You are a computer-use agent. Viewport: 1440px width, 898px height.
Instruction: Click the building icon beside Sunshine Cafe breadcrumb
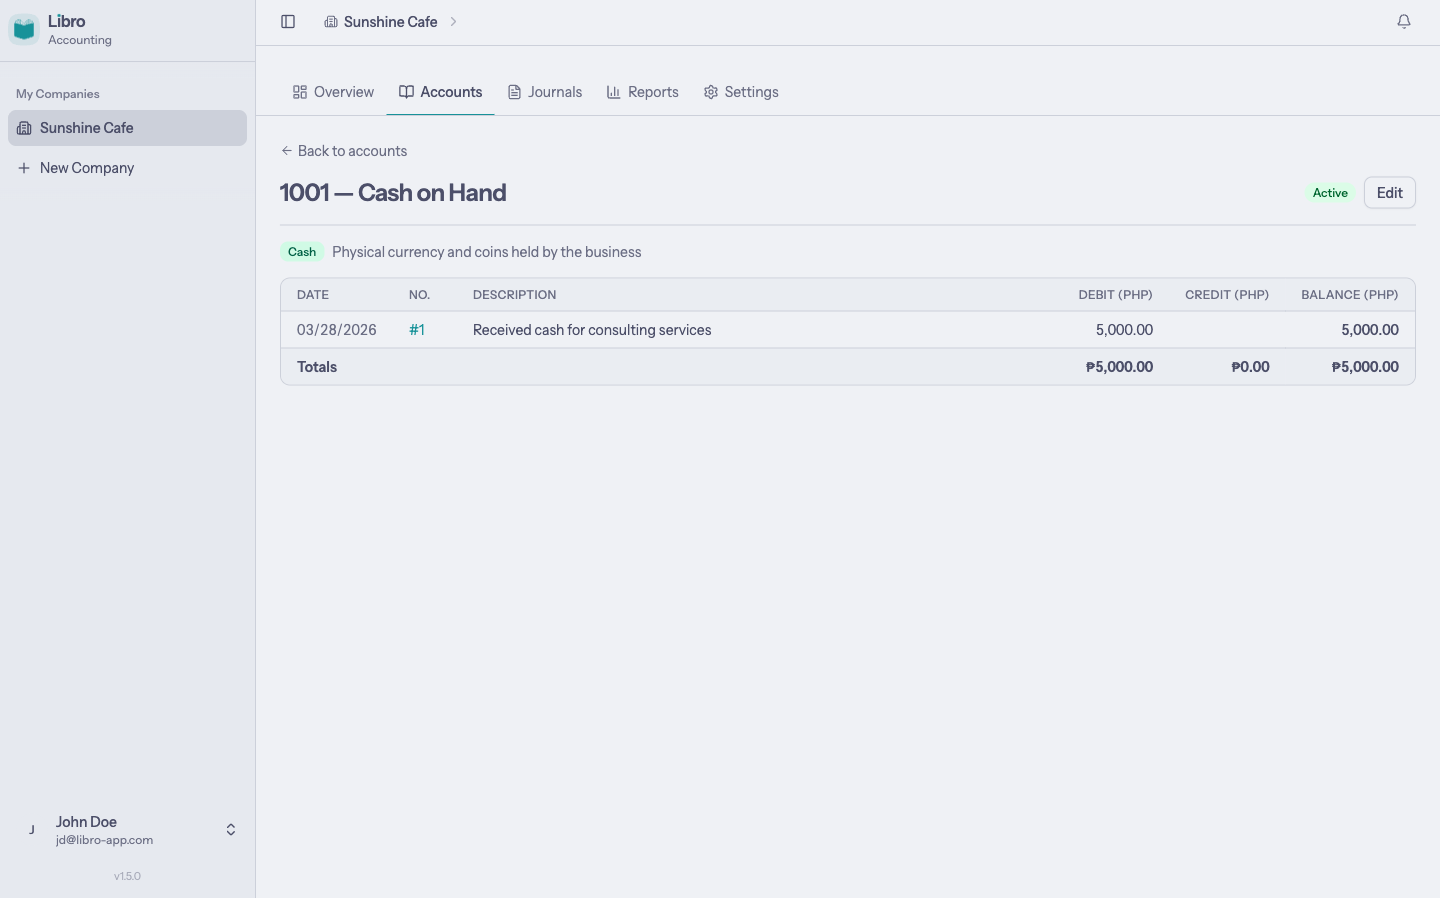(331, 21)
